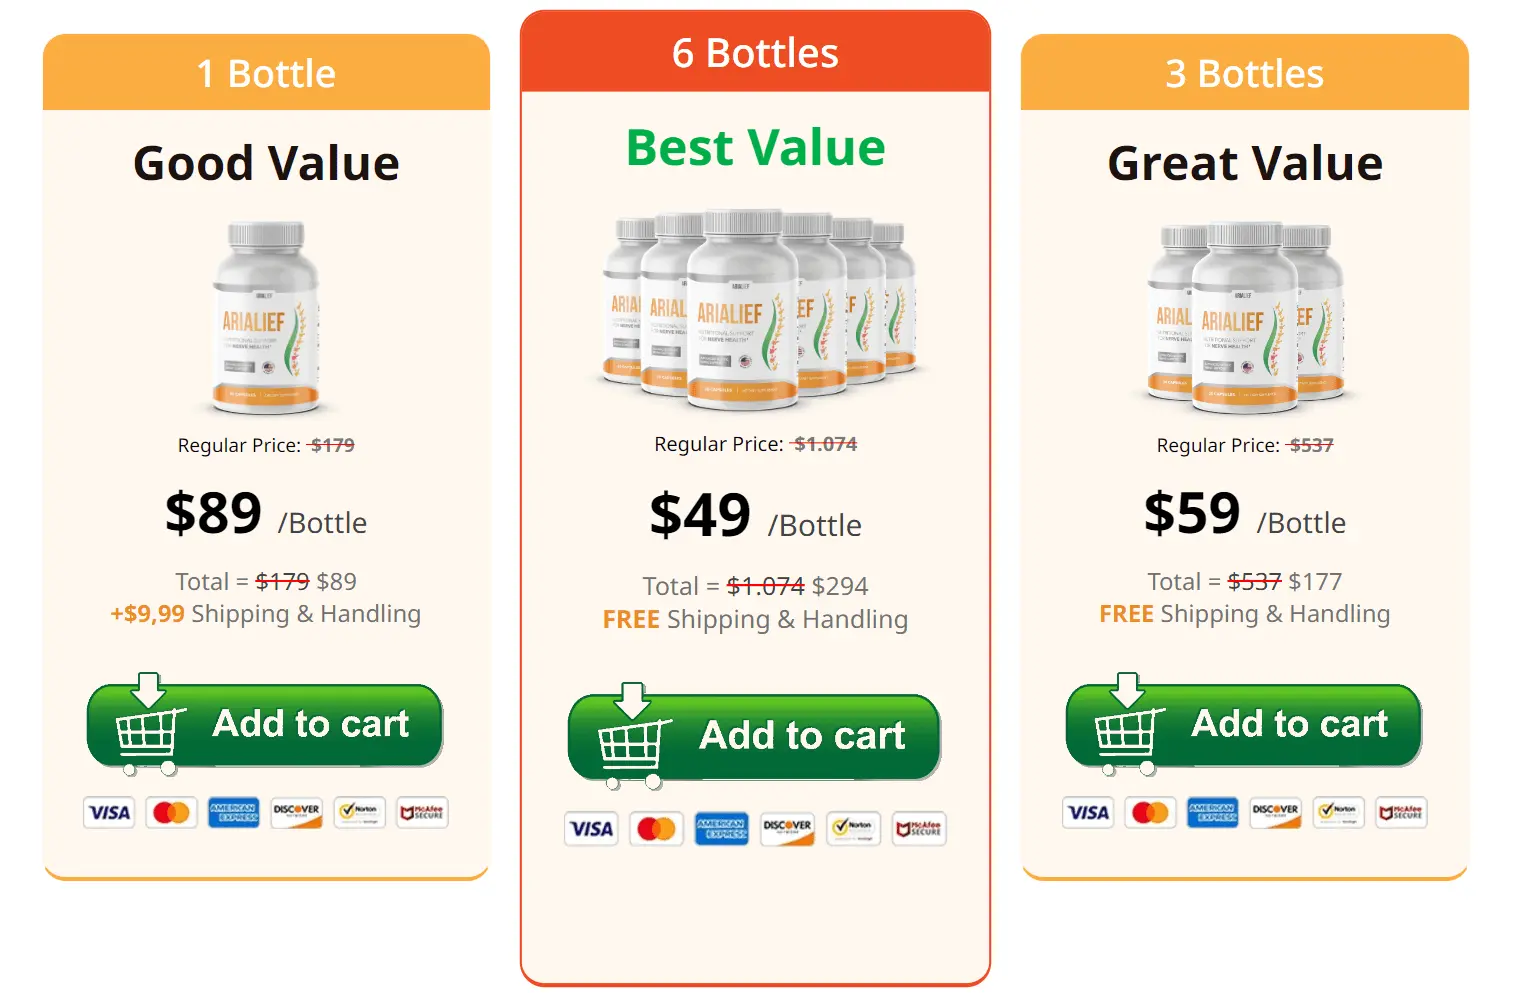Screen dimensions: 1522x993
Task: Click the Discover badge in the Best Value card
Action: [787, 829]
